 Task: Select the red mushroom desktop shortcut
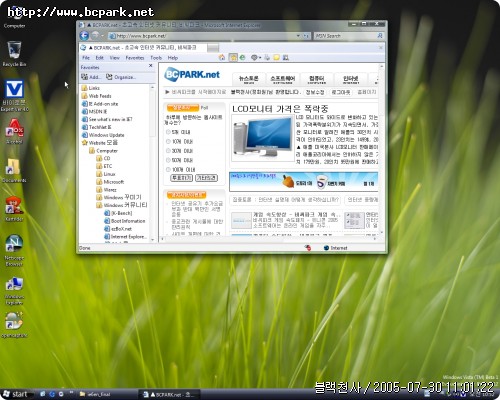coord(14,209)
